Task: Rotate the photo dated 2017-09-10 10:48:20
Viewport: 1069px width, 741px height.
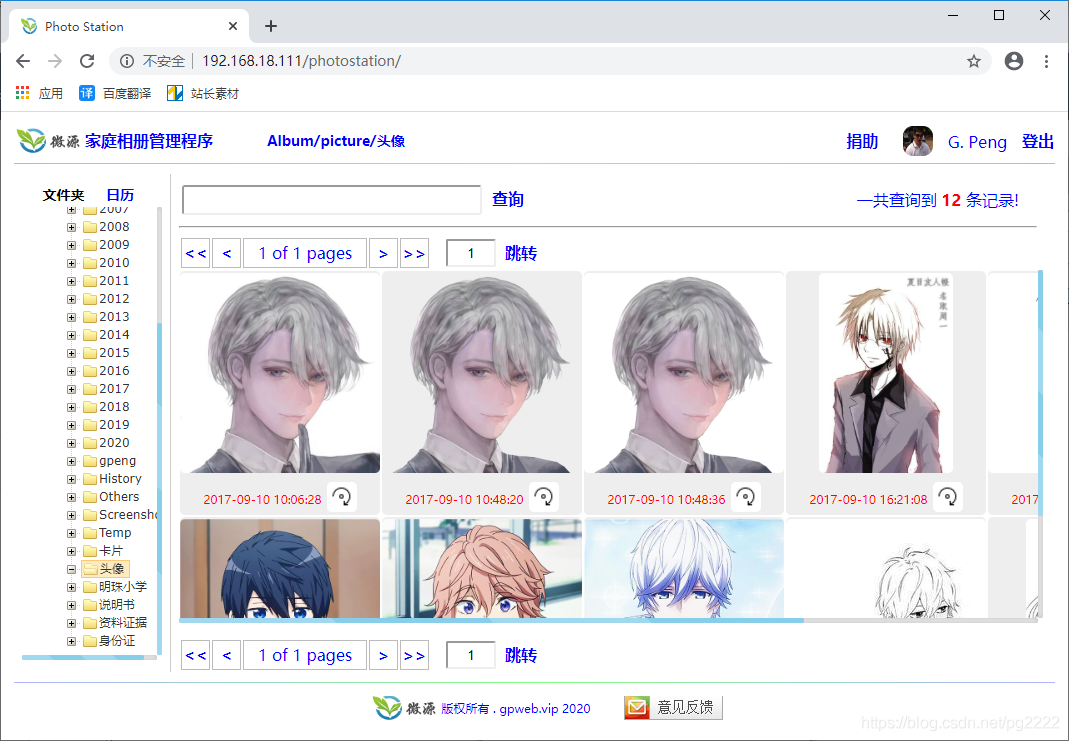Action: pyautogui.click(x=543, y=497)
